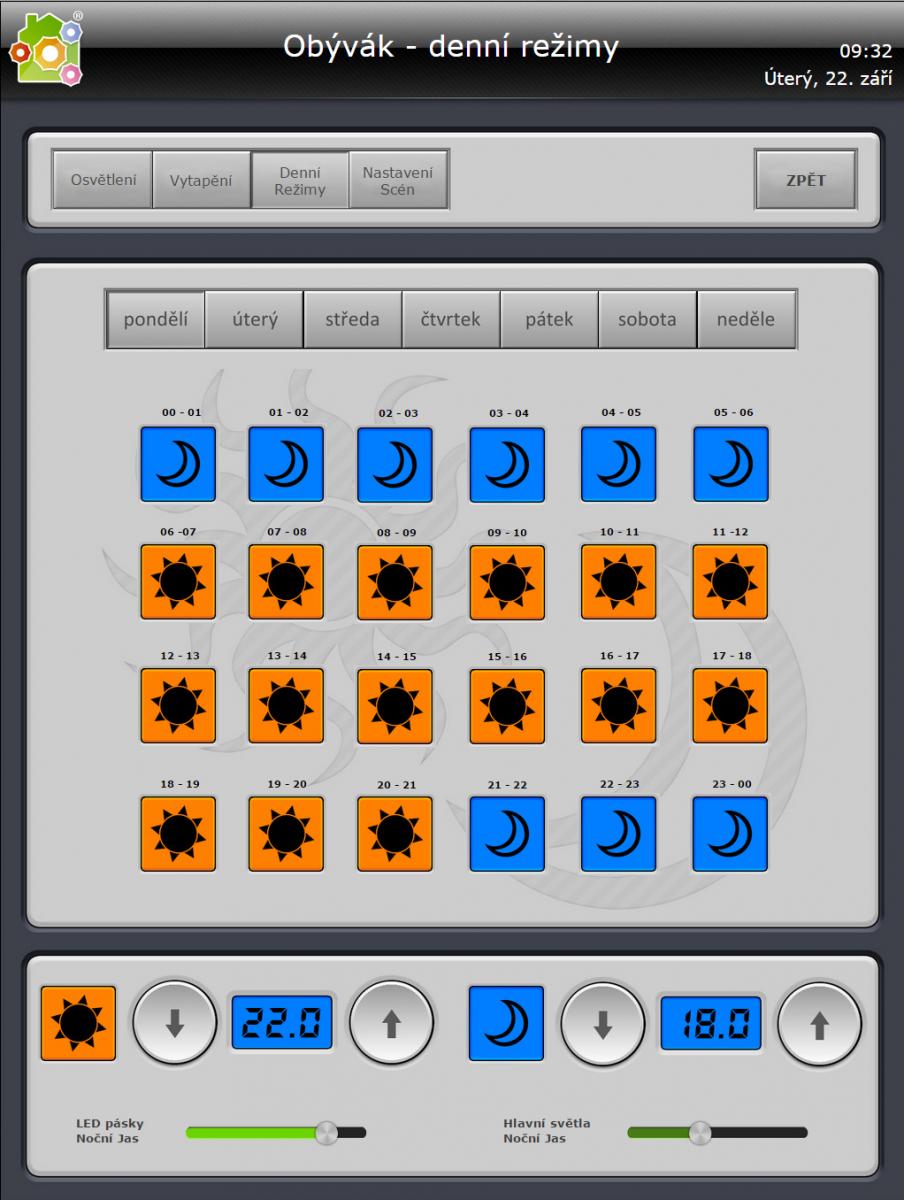Decrease day temperature with down arrow
This screenshot has width=904, height=1200.
(175, 1023)
